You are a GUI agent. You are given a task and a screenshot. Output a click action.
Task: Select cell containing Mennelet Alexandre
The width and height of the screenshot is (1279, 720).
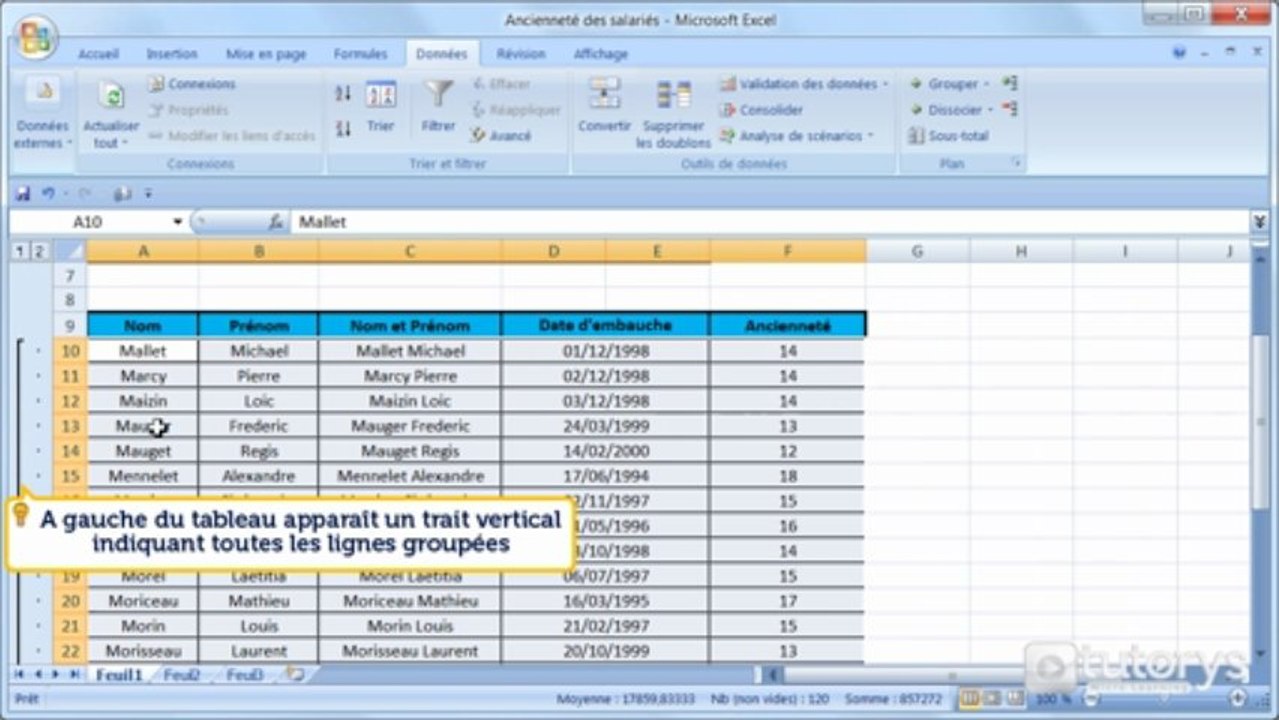tap(410, 476)
